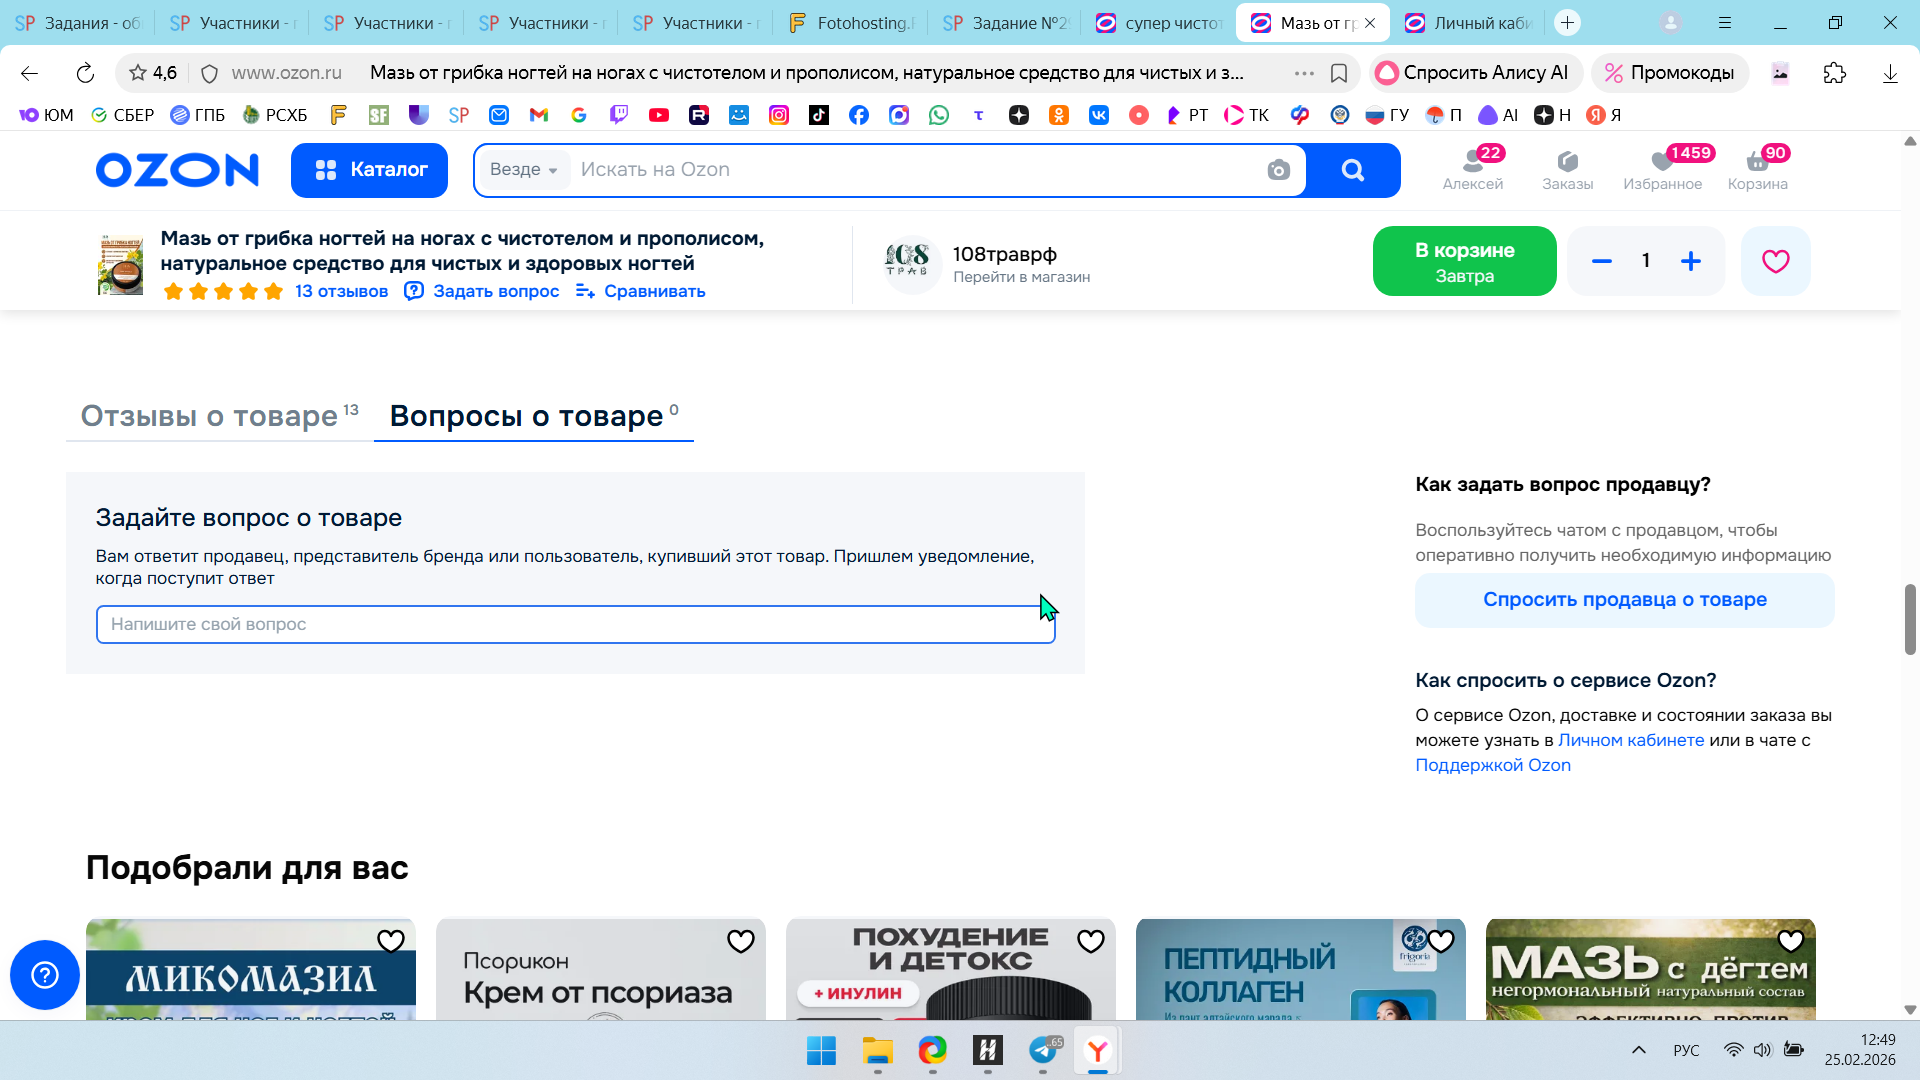Screen dimensions: 1920x1080
Task: Expand the browser address bar three-dots menu
Action: point(1304,73)
